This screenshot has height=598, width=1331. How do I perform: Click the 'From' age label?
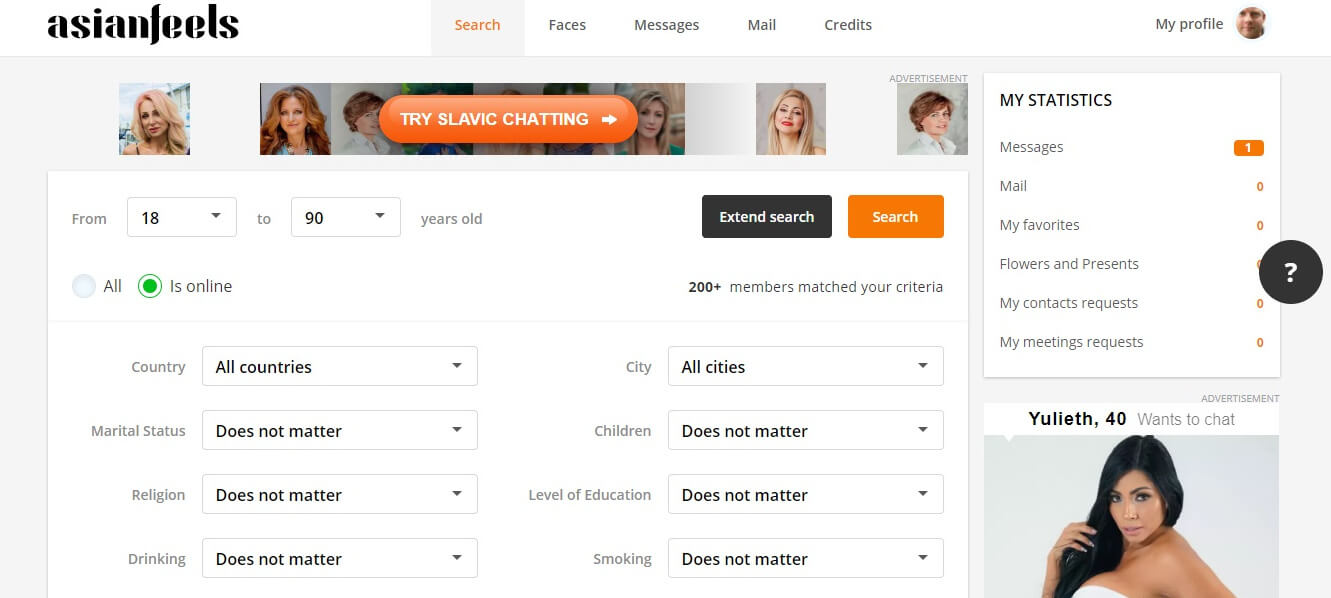coord(89,218)
